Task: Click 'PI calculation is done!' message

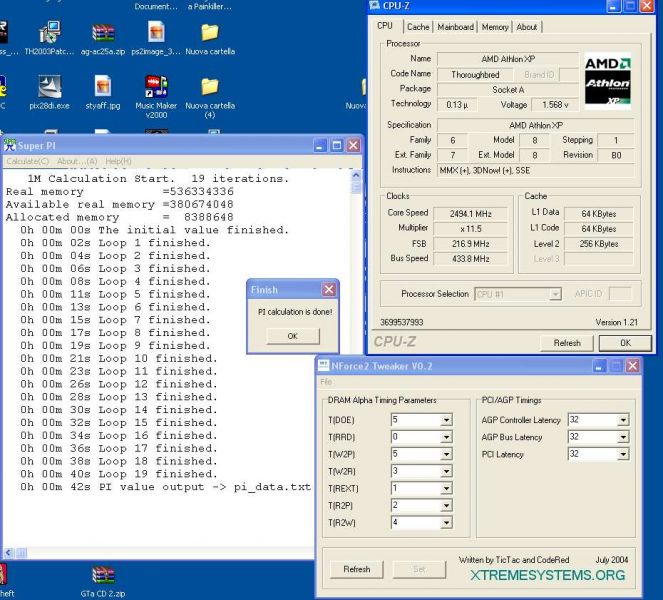Action: pos(295,312)
